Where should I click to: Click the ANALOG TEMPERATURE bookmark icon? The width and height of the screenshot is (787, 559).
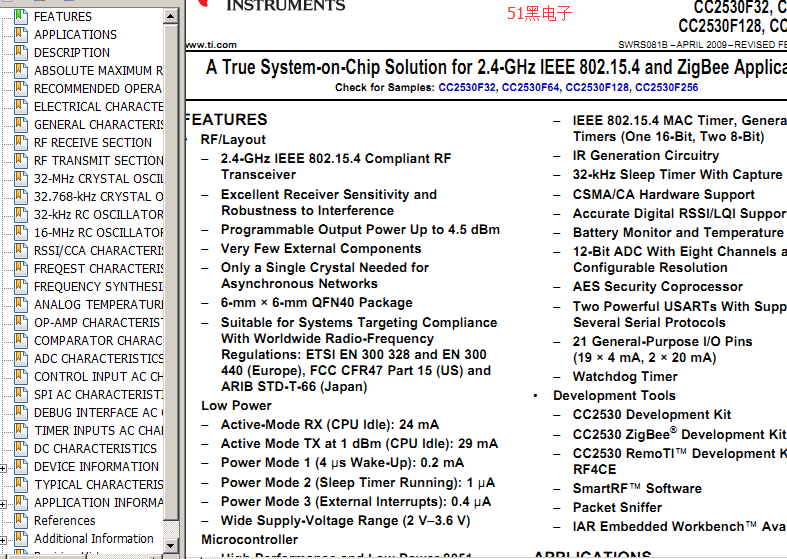[x=21, y=305]
